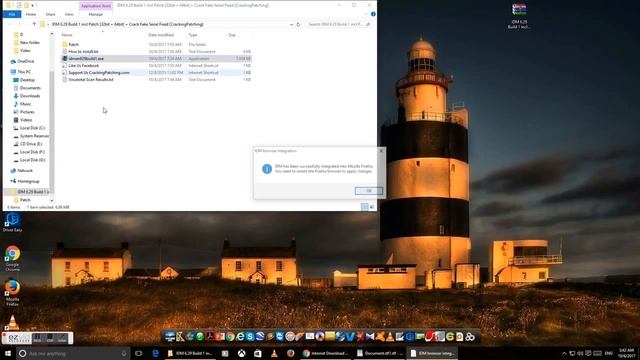Open Downloads in the navigation pane
Screen dimensions: 640x360
[x=30, y=96]
